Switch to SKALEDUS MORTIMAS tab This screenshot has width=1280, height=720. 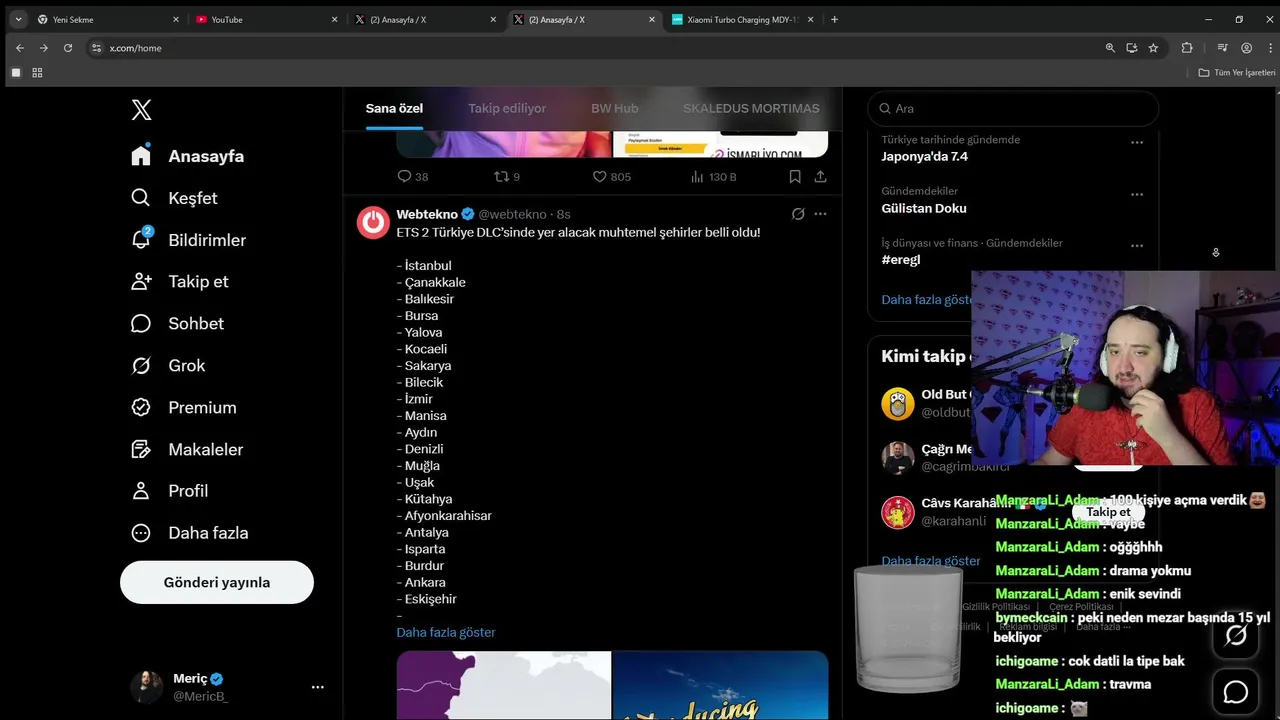point(751,108)
